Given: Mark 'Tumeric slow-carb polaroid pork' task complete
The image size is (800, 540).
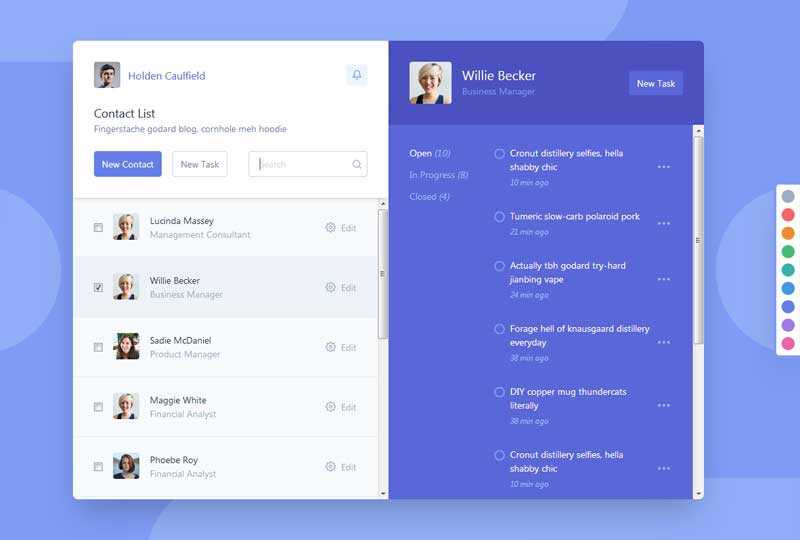Looking at the screenshot, I should pyautogui.click(x=500, y=217).
